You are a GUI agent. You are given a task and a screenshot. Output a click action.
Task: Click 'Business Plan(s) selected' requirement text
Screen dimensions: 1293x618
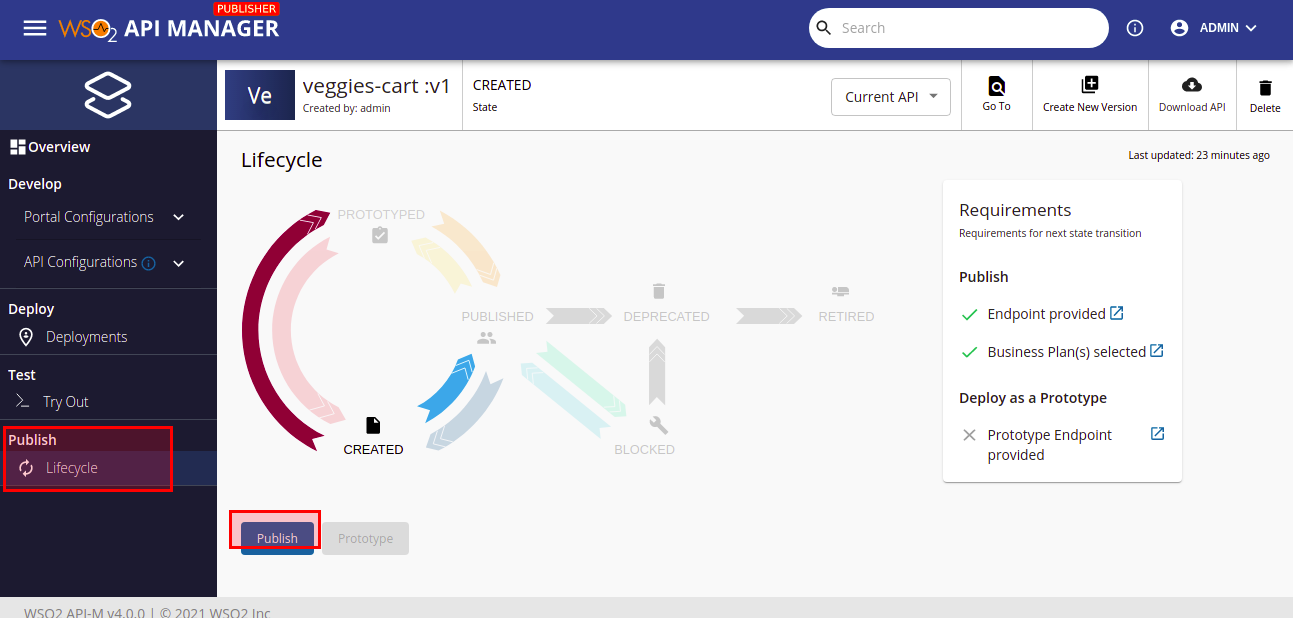point(1066,352)
